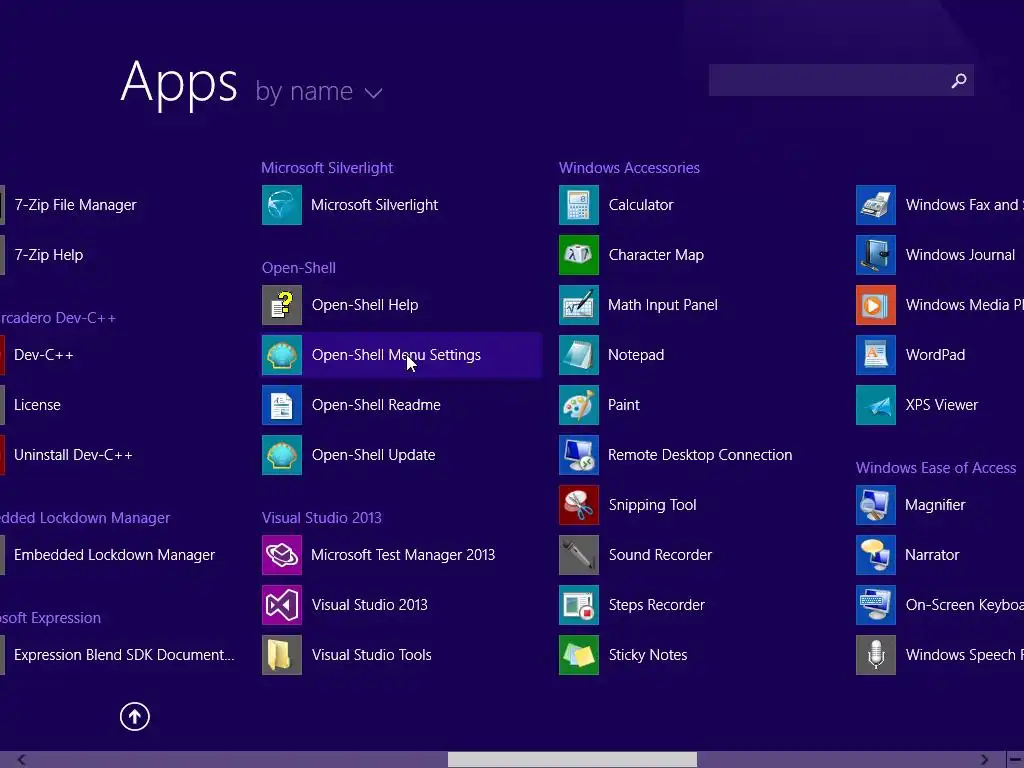Click the scrollbar left arrow
Screen dimensions: 1024x768
22,760
